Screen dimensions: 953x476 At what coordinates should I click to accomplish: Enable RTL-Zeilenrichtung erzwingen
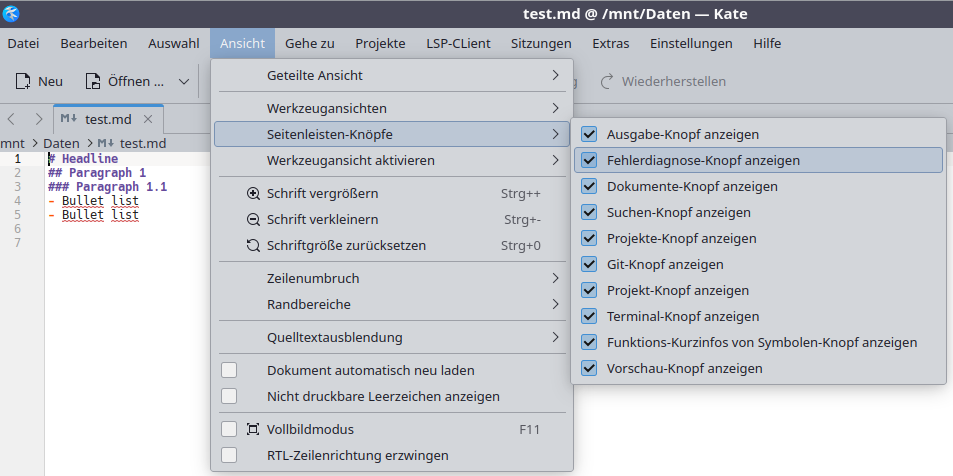tap(229, 455)
